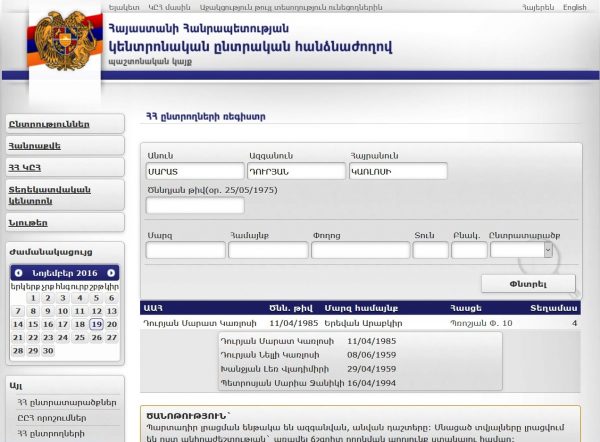Click the Էջակետ link in top bar
Image resolution: width=600 pixels, height=442 pixels.
pyautogui.click(x=124, y=7)
